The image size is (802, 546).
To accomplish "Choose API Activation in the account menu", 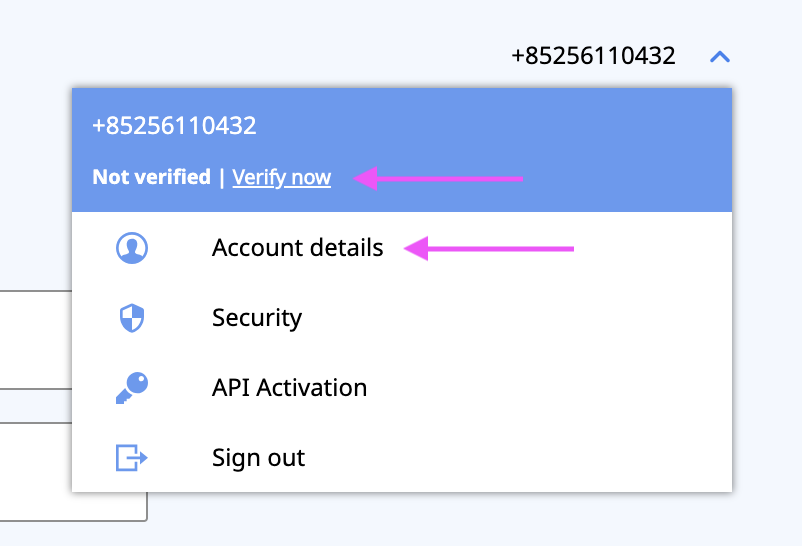I will [x=289, y=388].
